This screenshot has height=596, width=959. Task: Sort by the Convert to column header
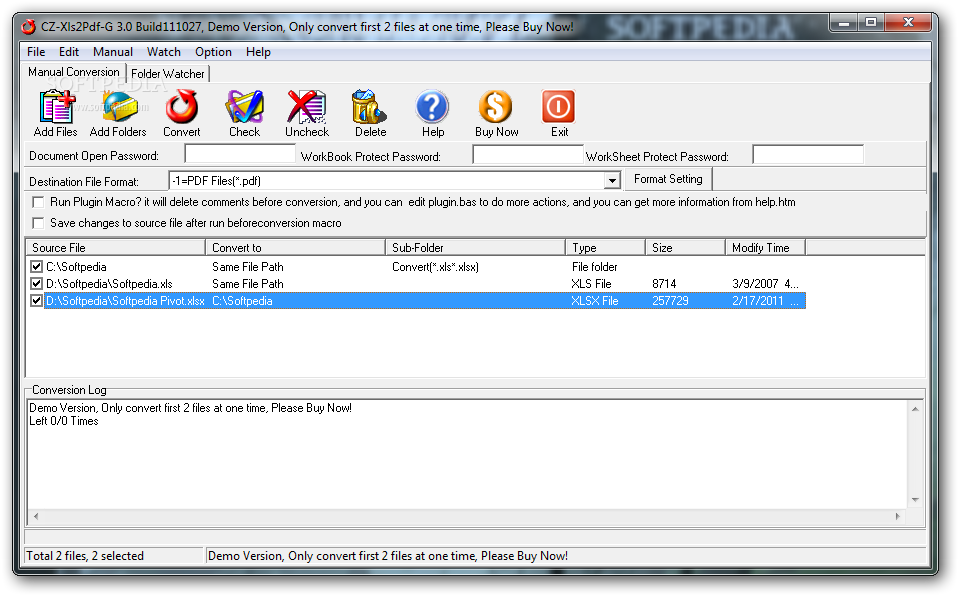[x=295, y=248]
